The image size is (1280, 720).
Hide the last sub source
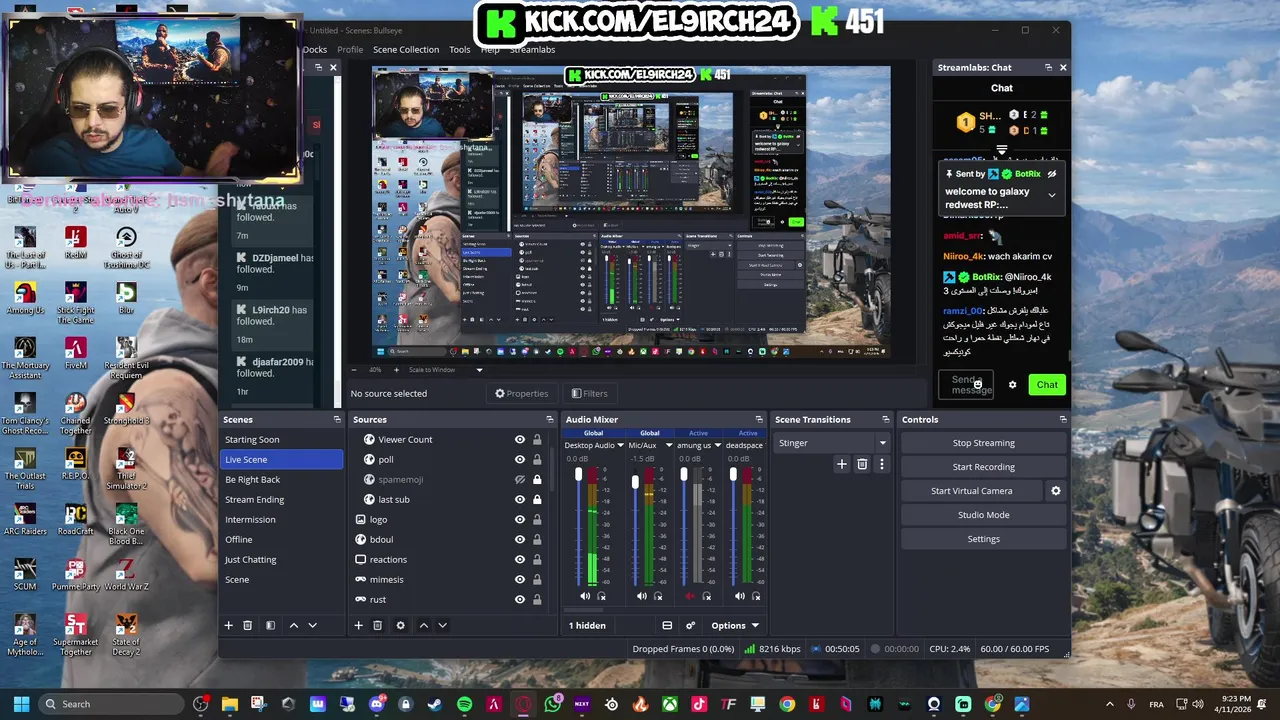coord(519,499)
